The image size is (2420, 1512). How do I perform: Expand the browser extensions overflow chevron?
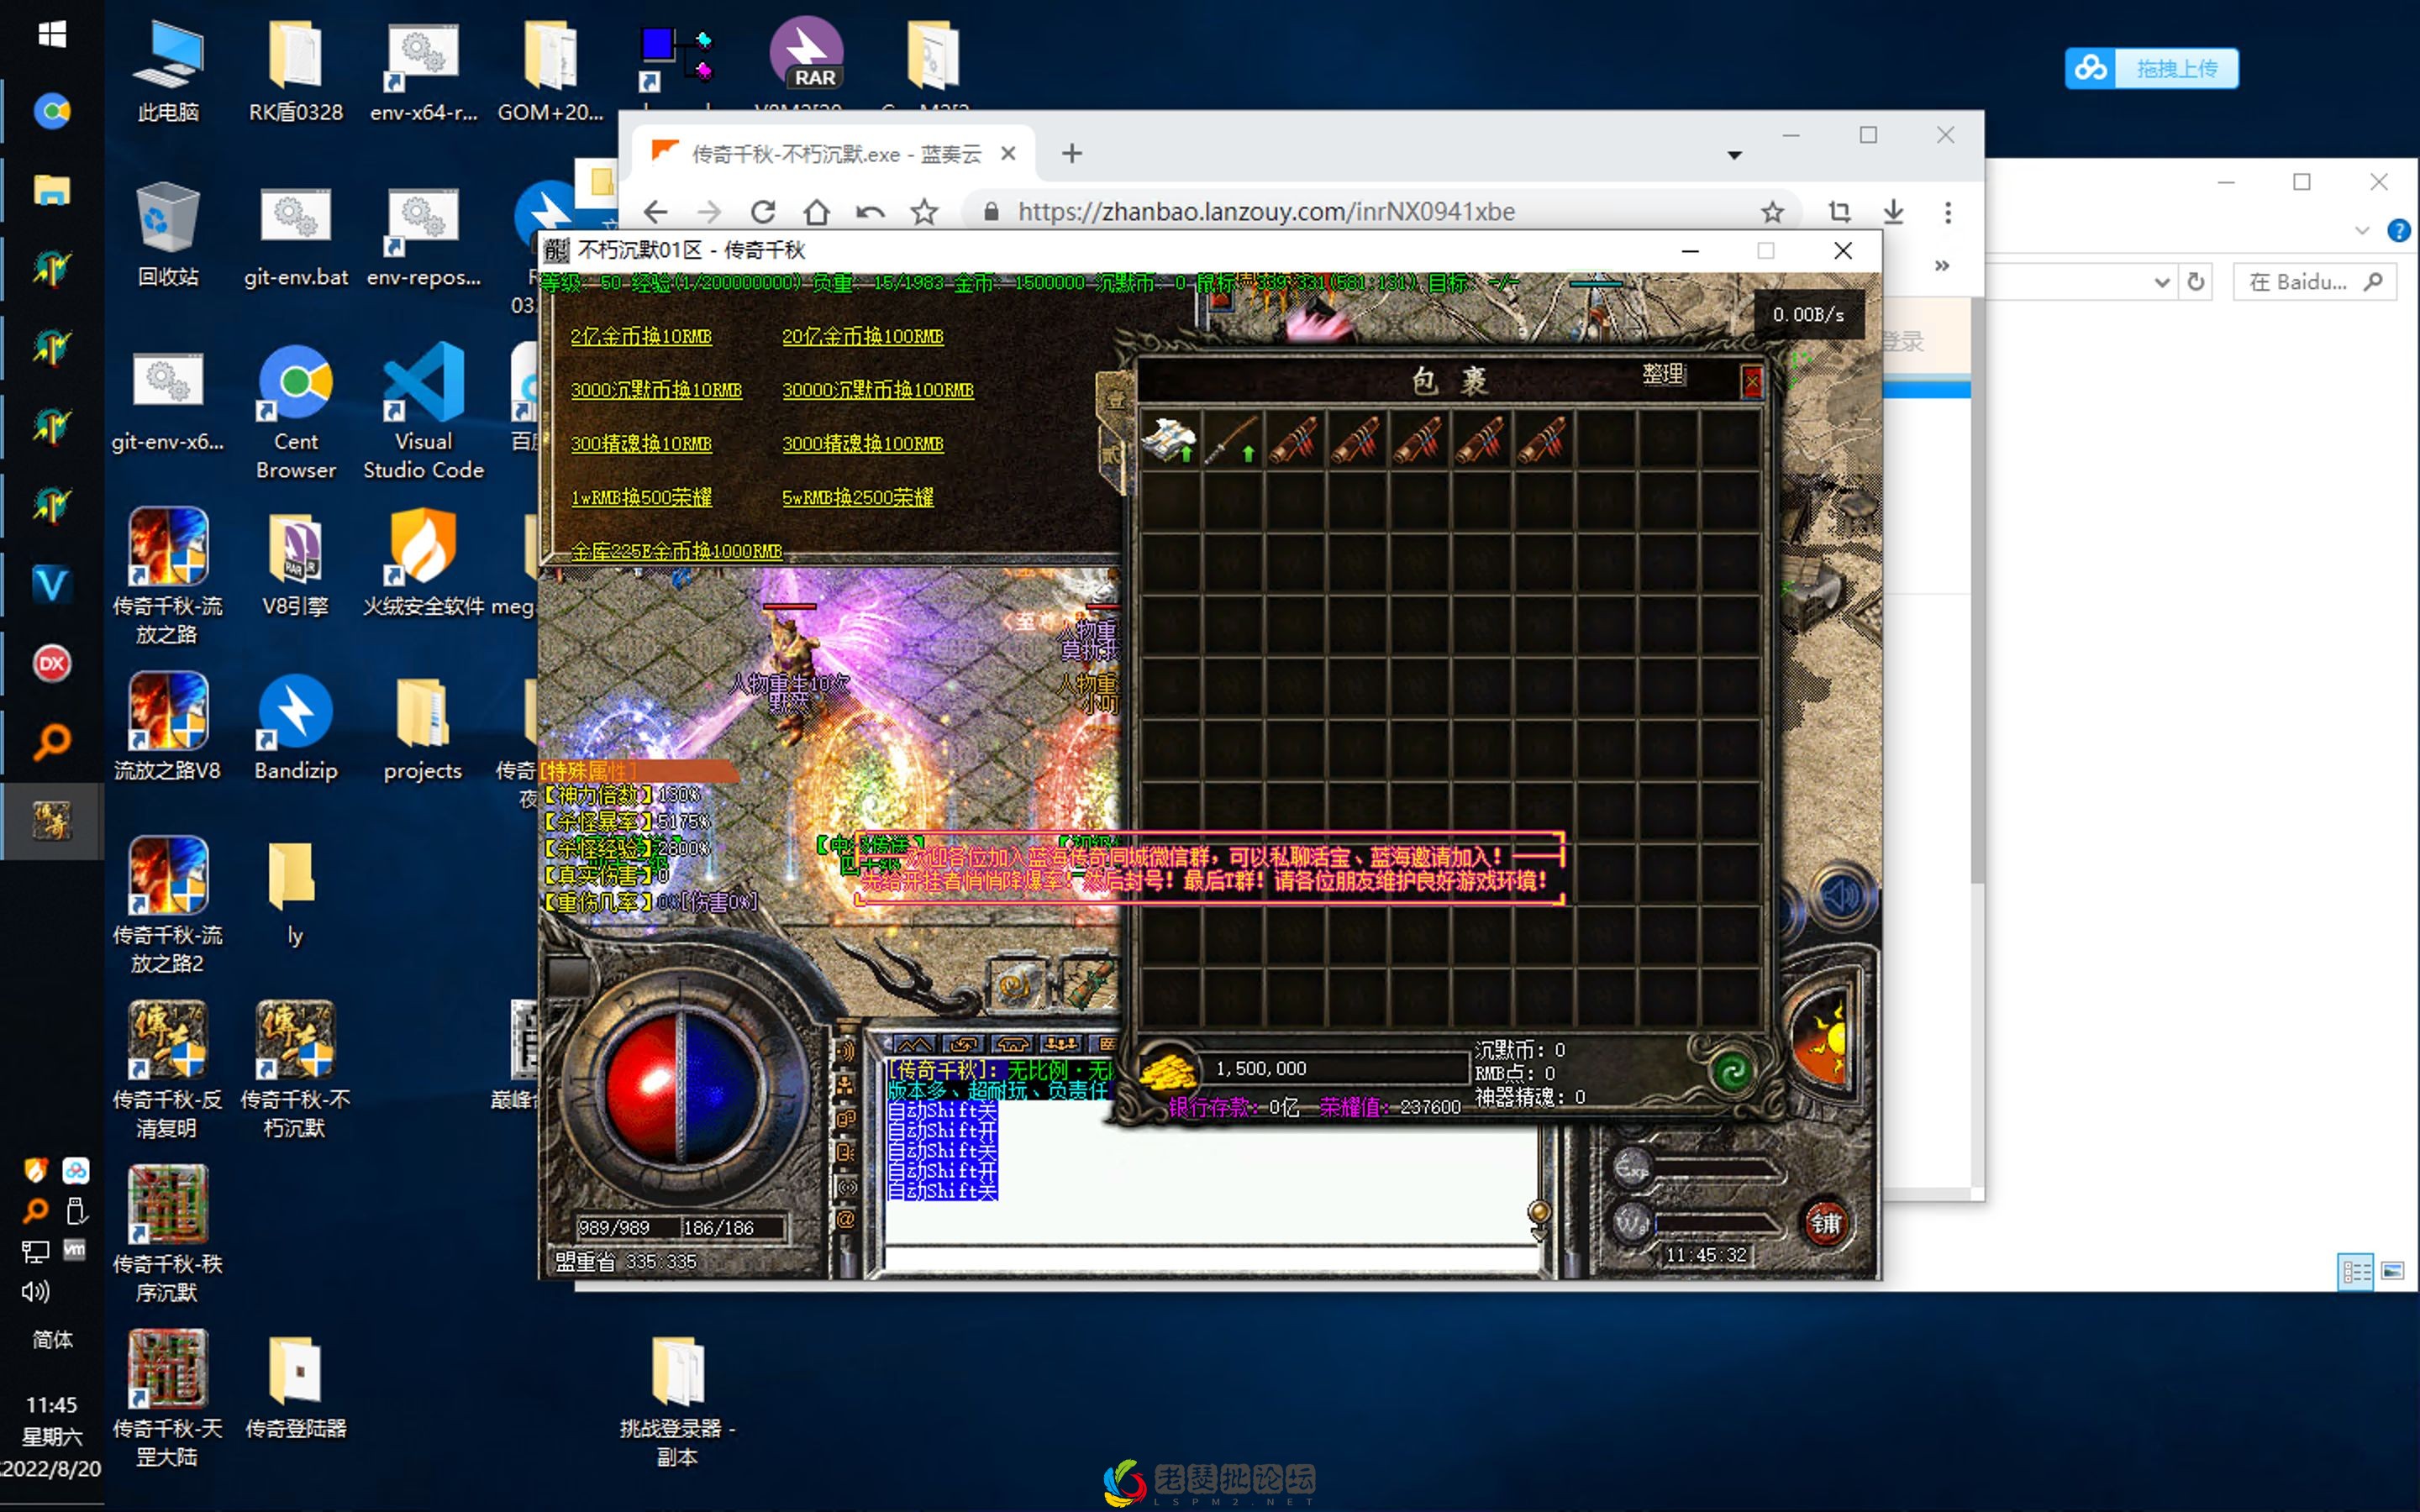1942,266
